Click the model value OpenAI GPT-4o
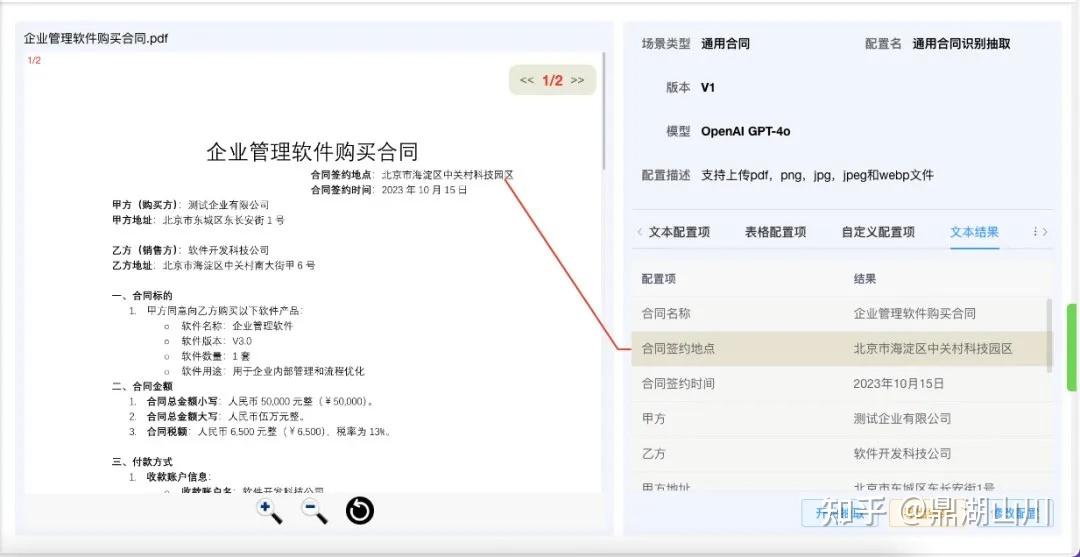The height and width of the screenshot is (557, 1080). tap(746, 131)
